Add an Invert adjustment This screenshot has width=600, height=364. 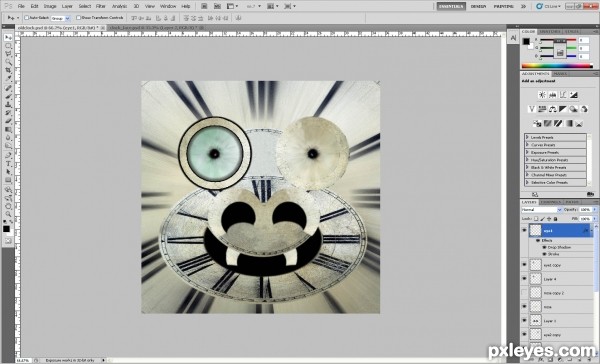click(x=537, y=123)
